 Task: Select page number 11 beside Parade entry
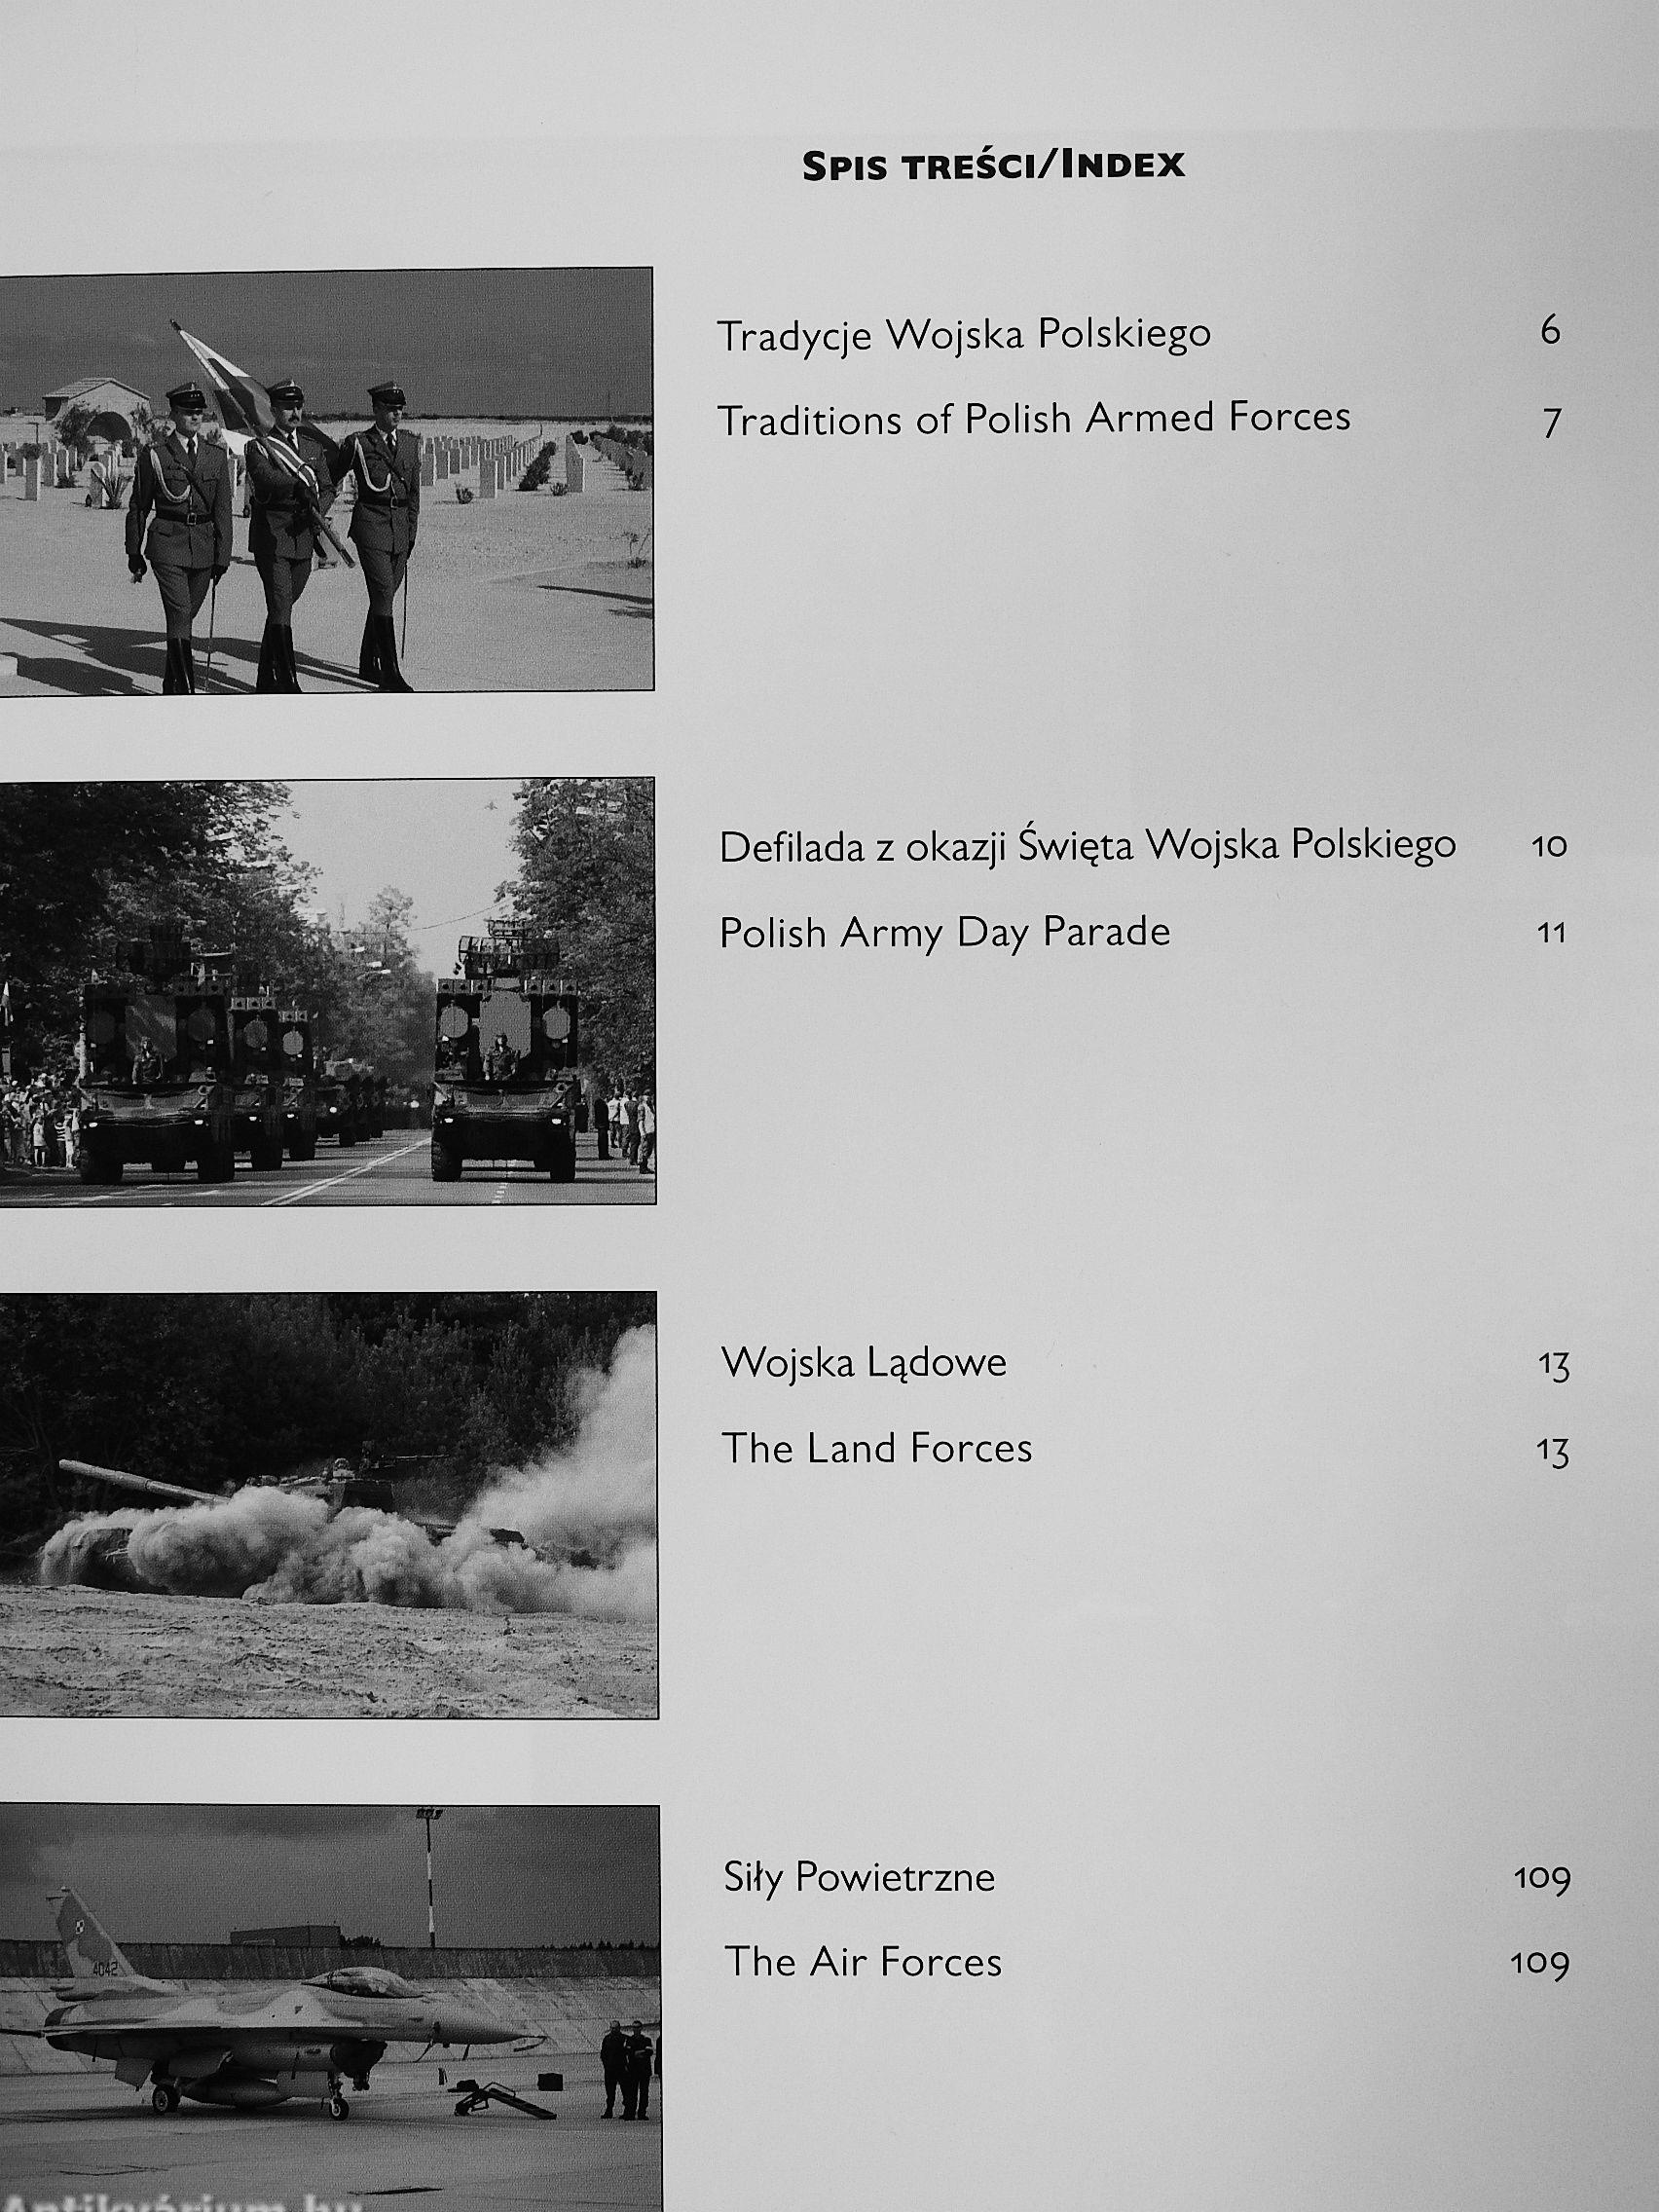1550,934
